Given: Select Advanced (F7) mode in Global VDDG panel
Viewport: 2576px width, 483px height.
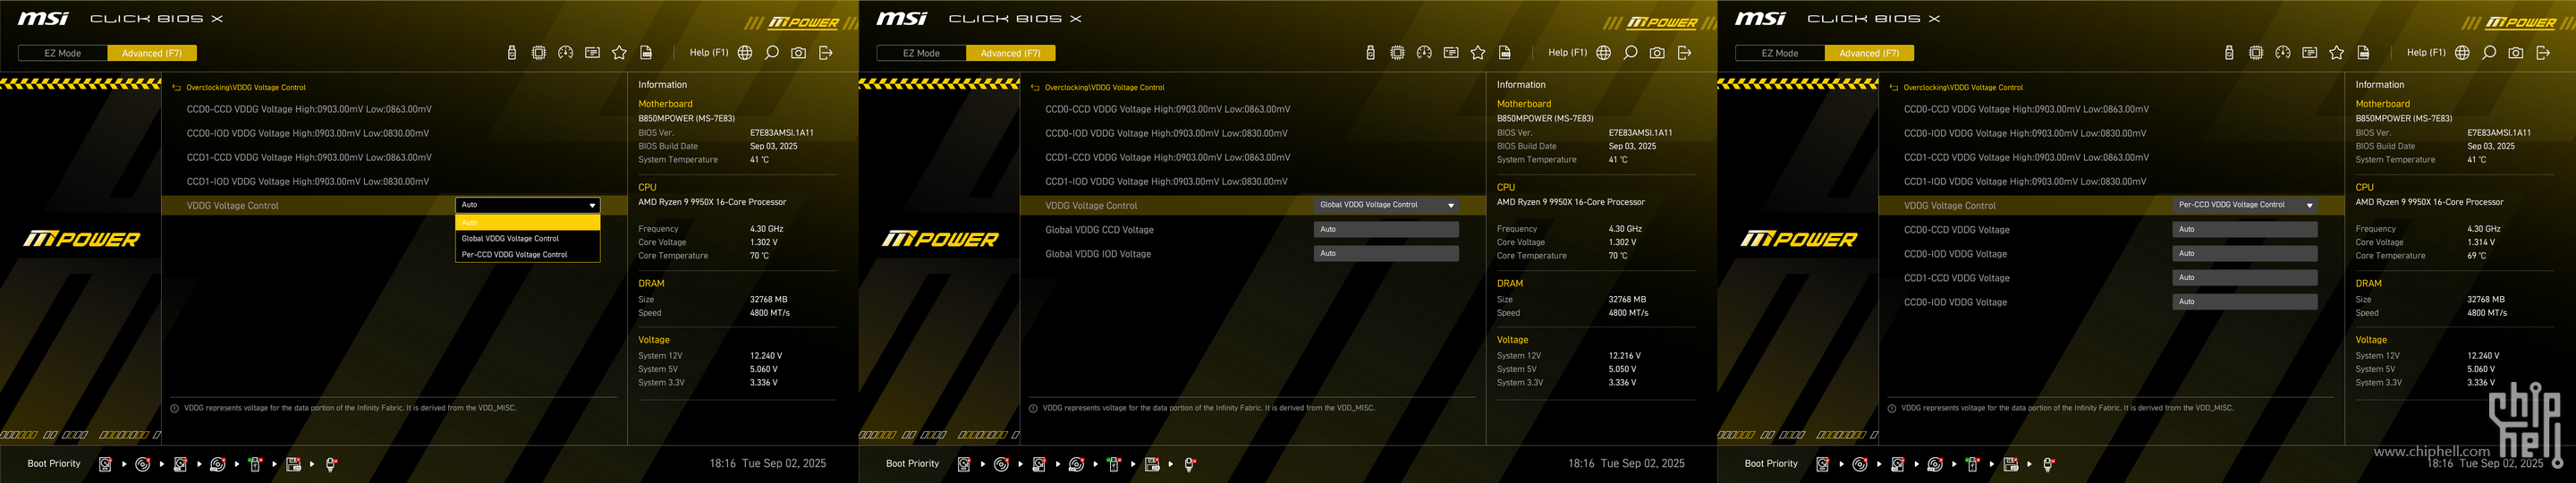Looking at the screenshot, I should [1011, 53].
